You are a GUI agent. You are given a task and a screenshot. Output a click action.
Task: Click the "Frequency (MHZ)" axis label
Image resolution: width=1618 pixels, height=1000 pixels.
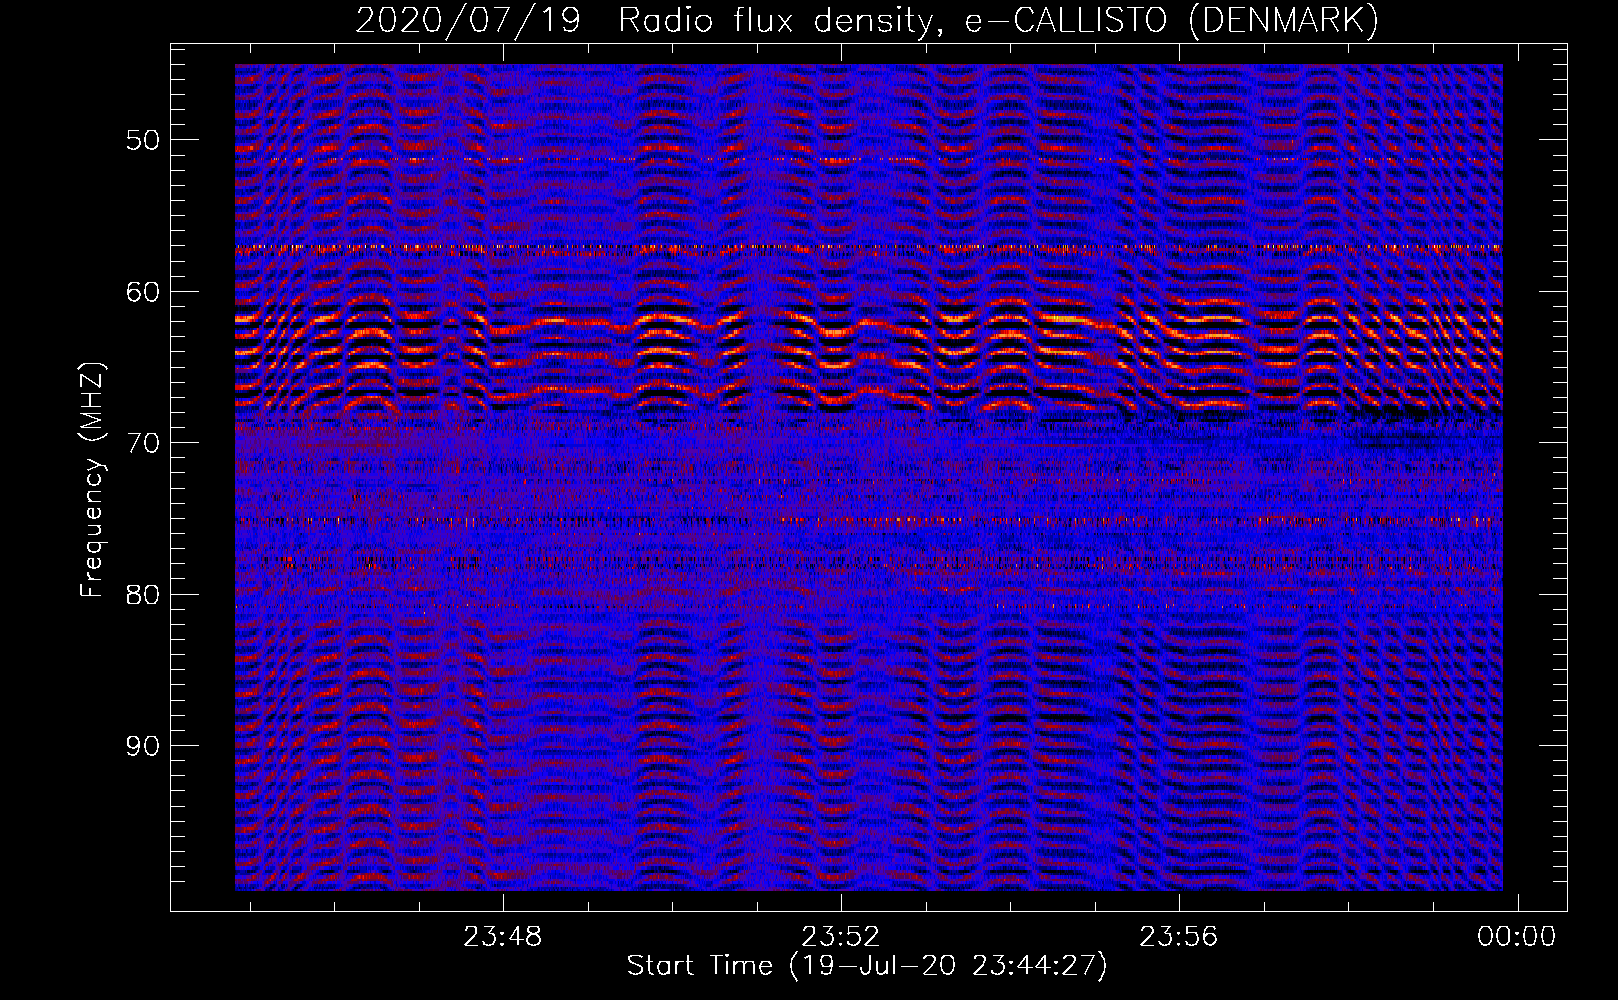(x=92, y=480)
